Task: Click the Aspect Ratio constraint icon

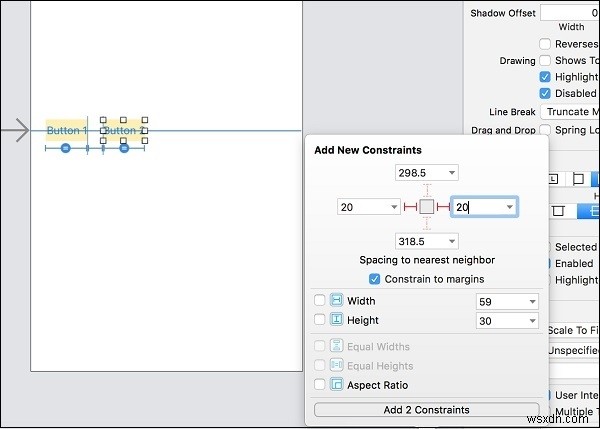Action: pyautogui.click(x=336, y=385)
